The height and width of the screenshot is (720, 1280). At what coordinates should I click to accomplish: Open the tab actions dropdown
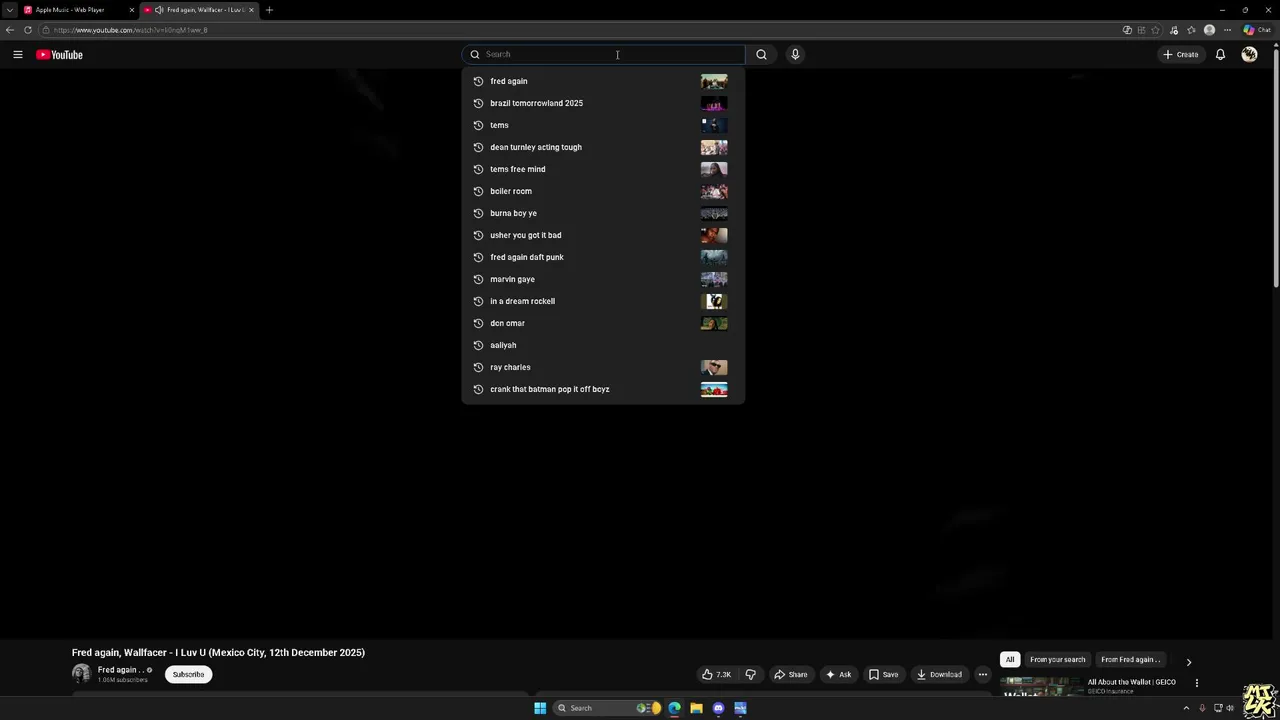click(9, 10)
